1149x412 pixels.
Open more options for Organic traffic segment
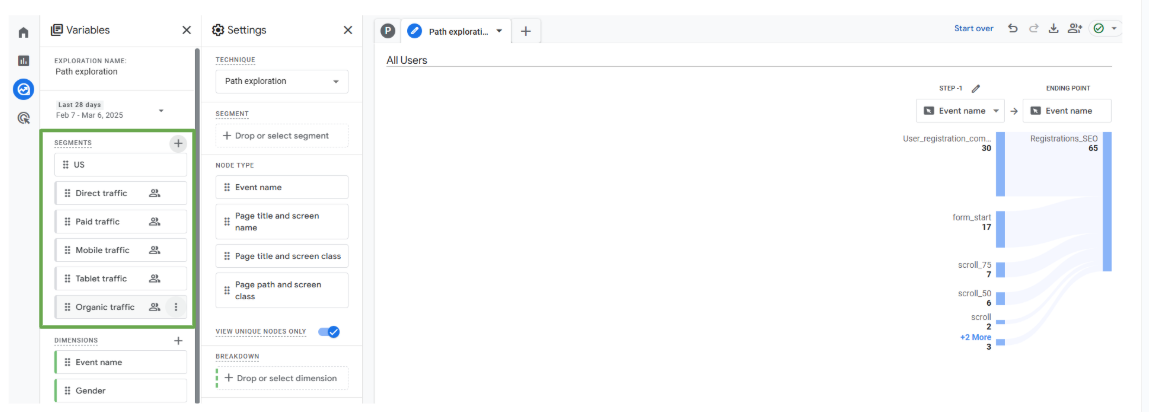[x=175, y=307]
